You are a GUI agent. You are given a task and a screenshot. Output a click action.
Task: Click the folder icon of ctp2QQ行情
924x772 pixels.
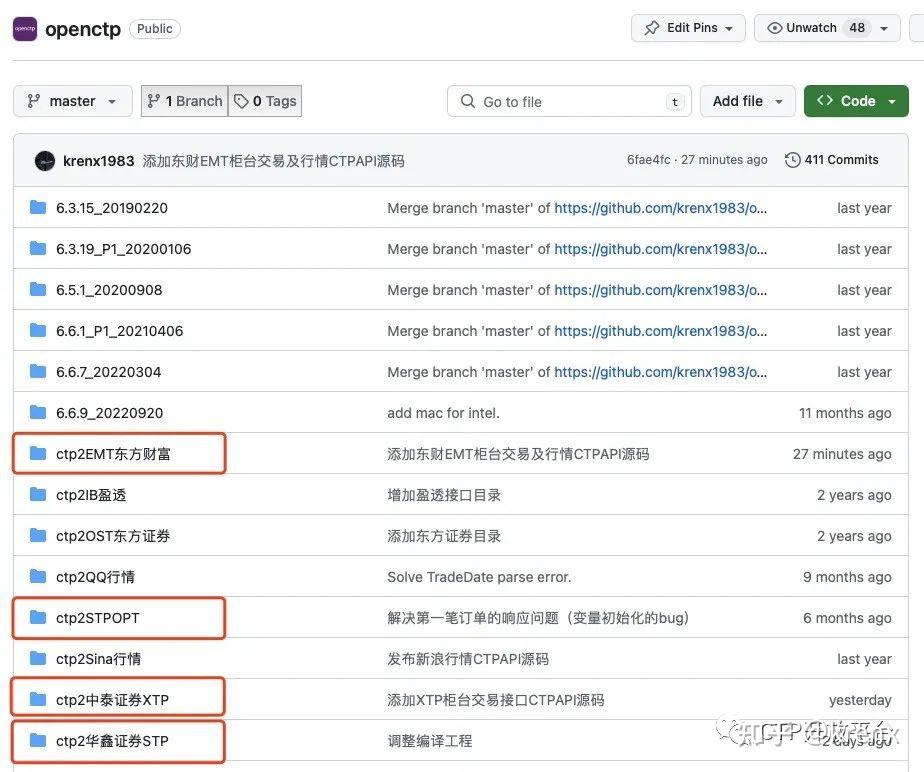point(38,576)
